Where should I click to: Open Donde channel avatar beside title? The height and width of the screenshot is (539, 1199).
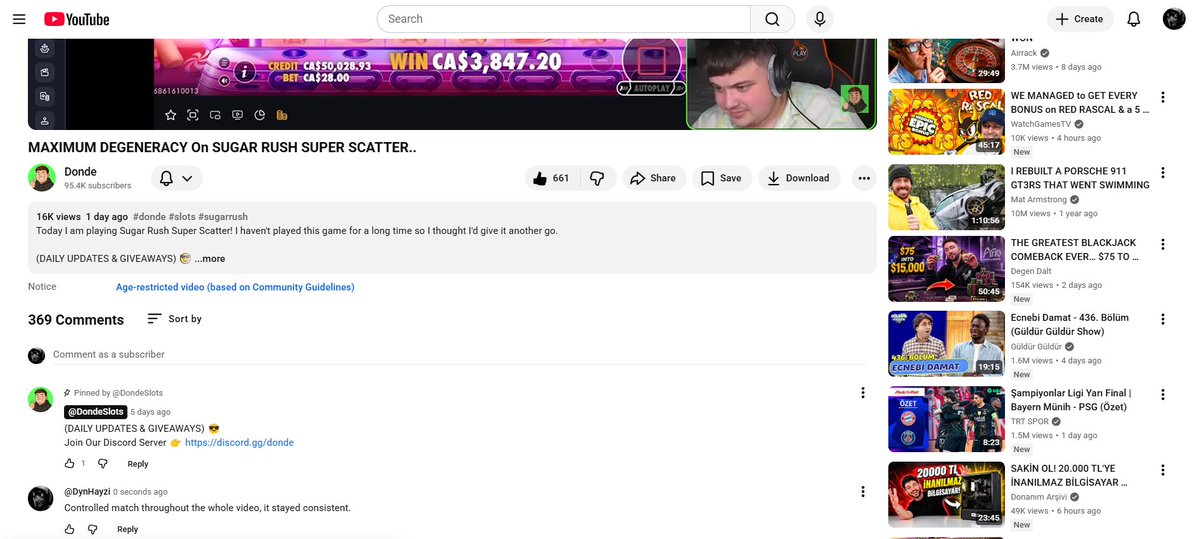click(x=42, y=177)
